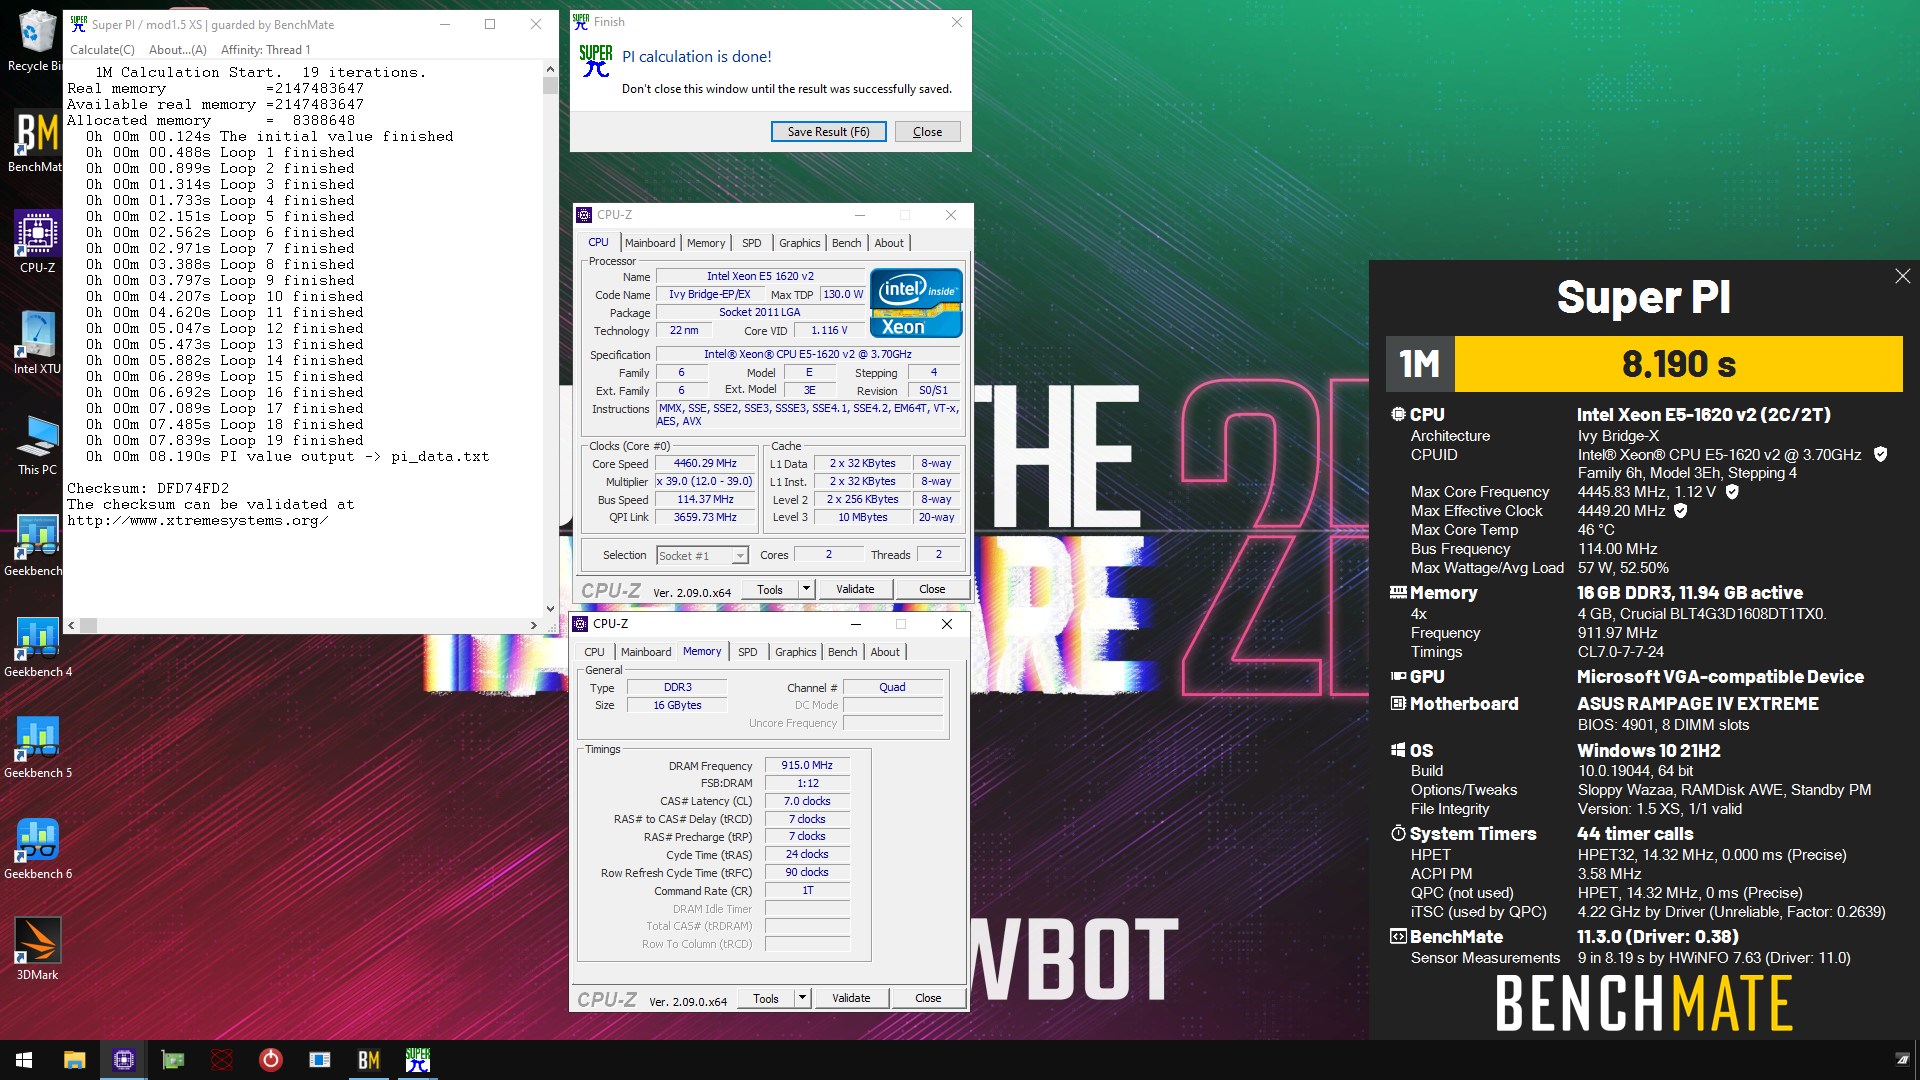
Task: Close the BenchMate Super PI result panel
Action: (1902, 276)
